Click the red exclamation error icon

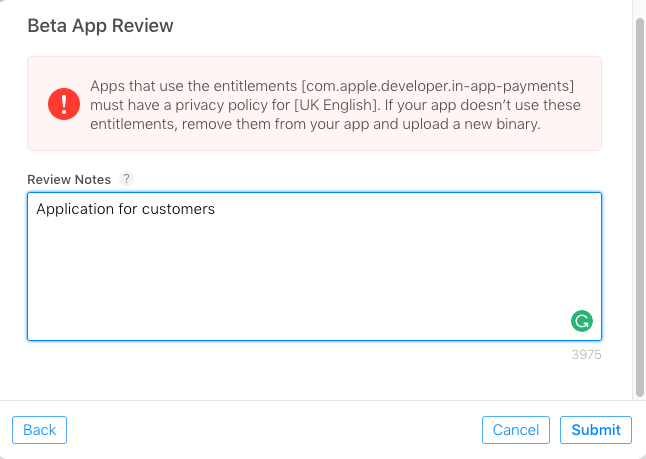click(61, 104)
